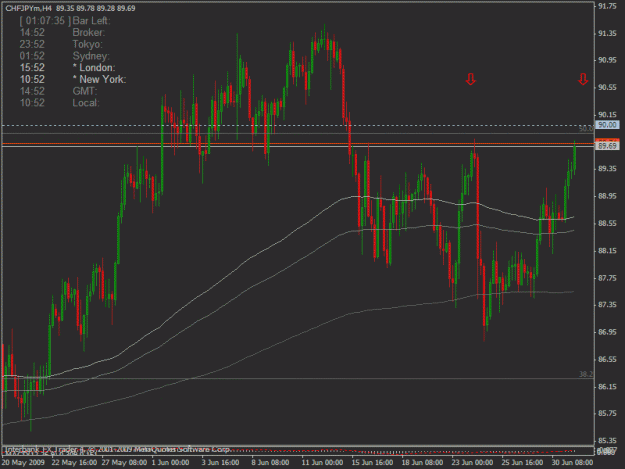Image resolution: width=625 pixels, height=469 pixels.
Task: Click the 85.35 price axis label
Action: pos(607,441)
